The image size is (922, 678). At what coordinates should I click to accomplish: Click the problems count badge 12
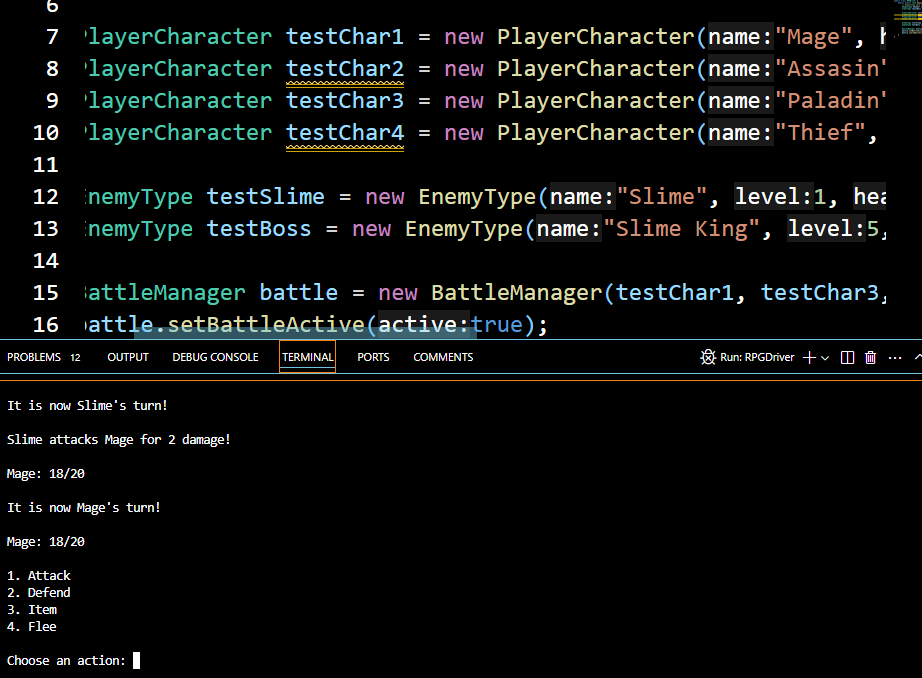[76, 357]
